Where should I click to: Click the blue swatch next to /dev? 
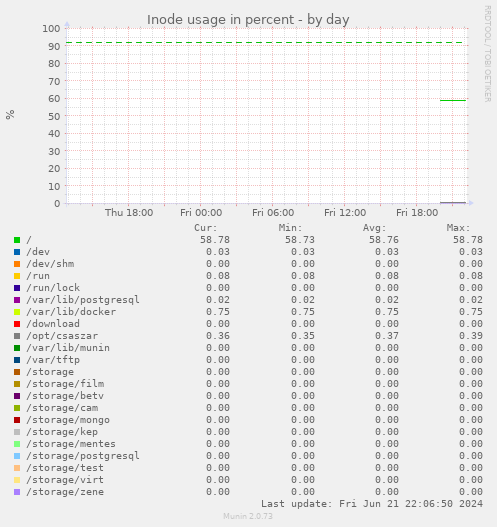(x=17, y=252)
